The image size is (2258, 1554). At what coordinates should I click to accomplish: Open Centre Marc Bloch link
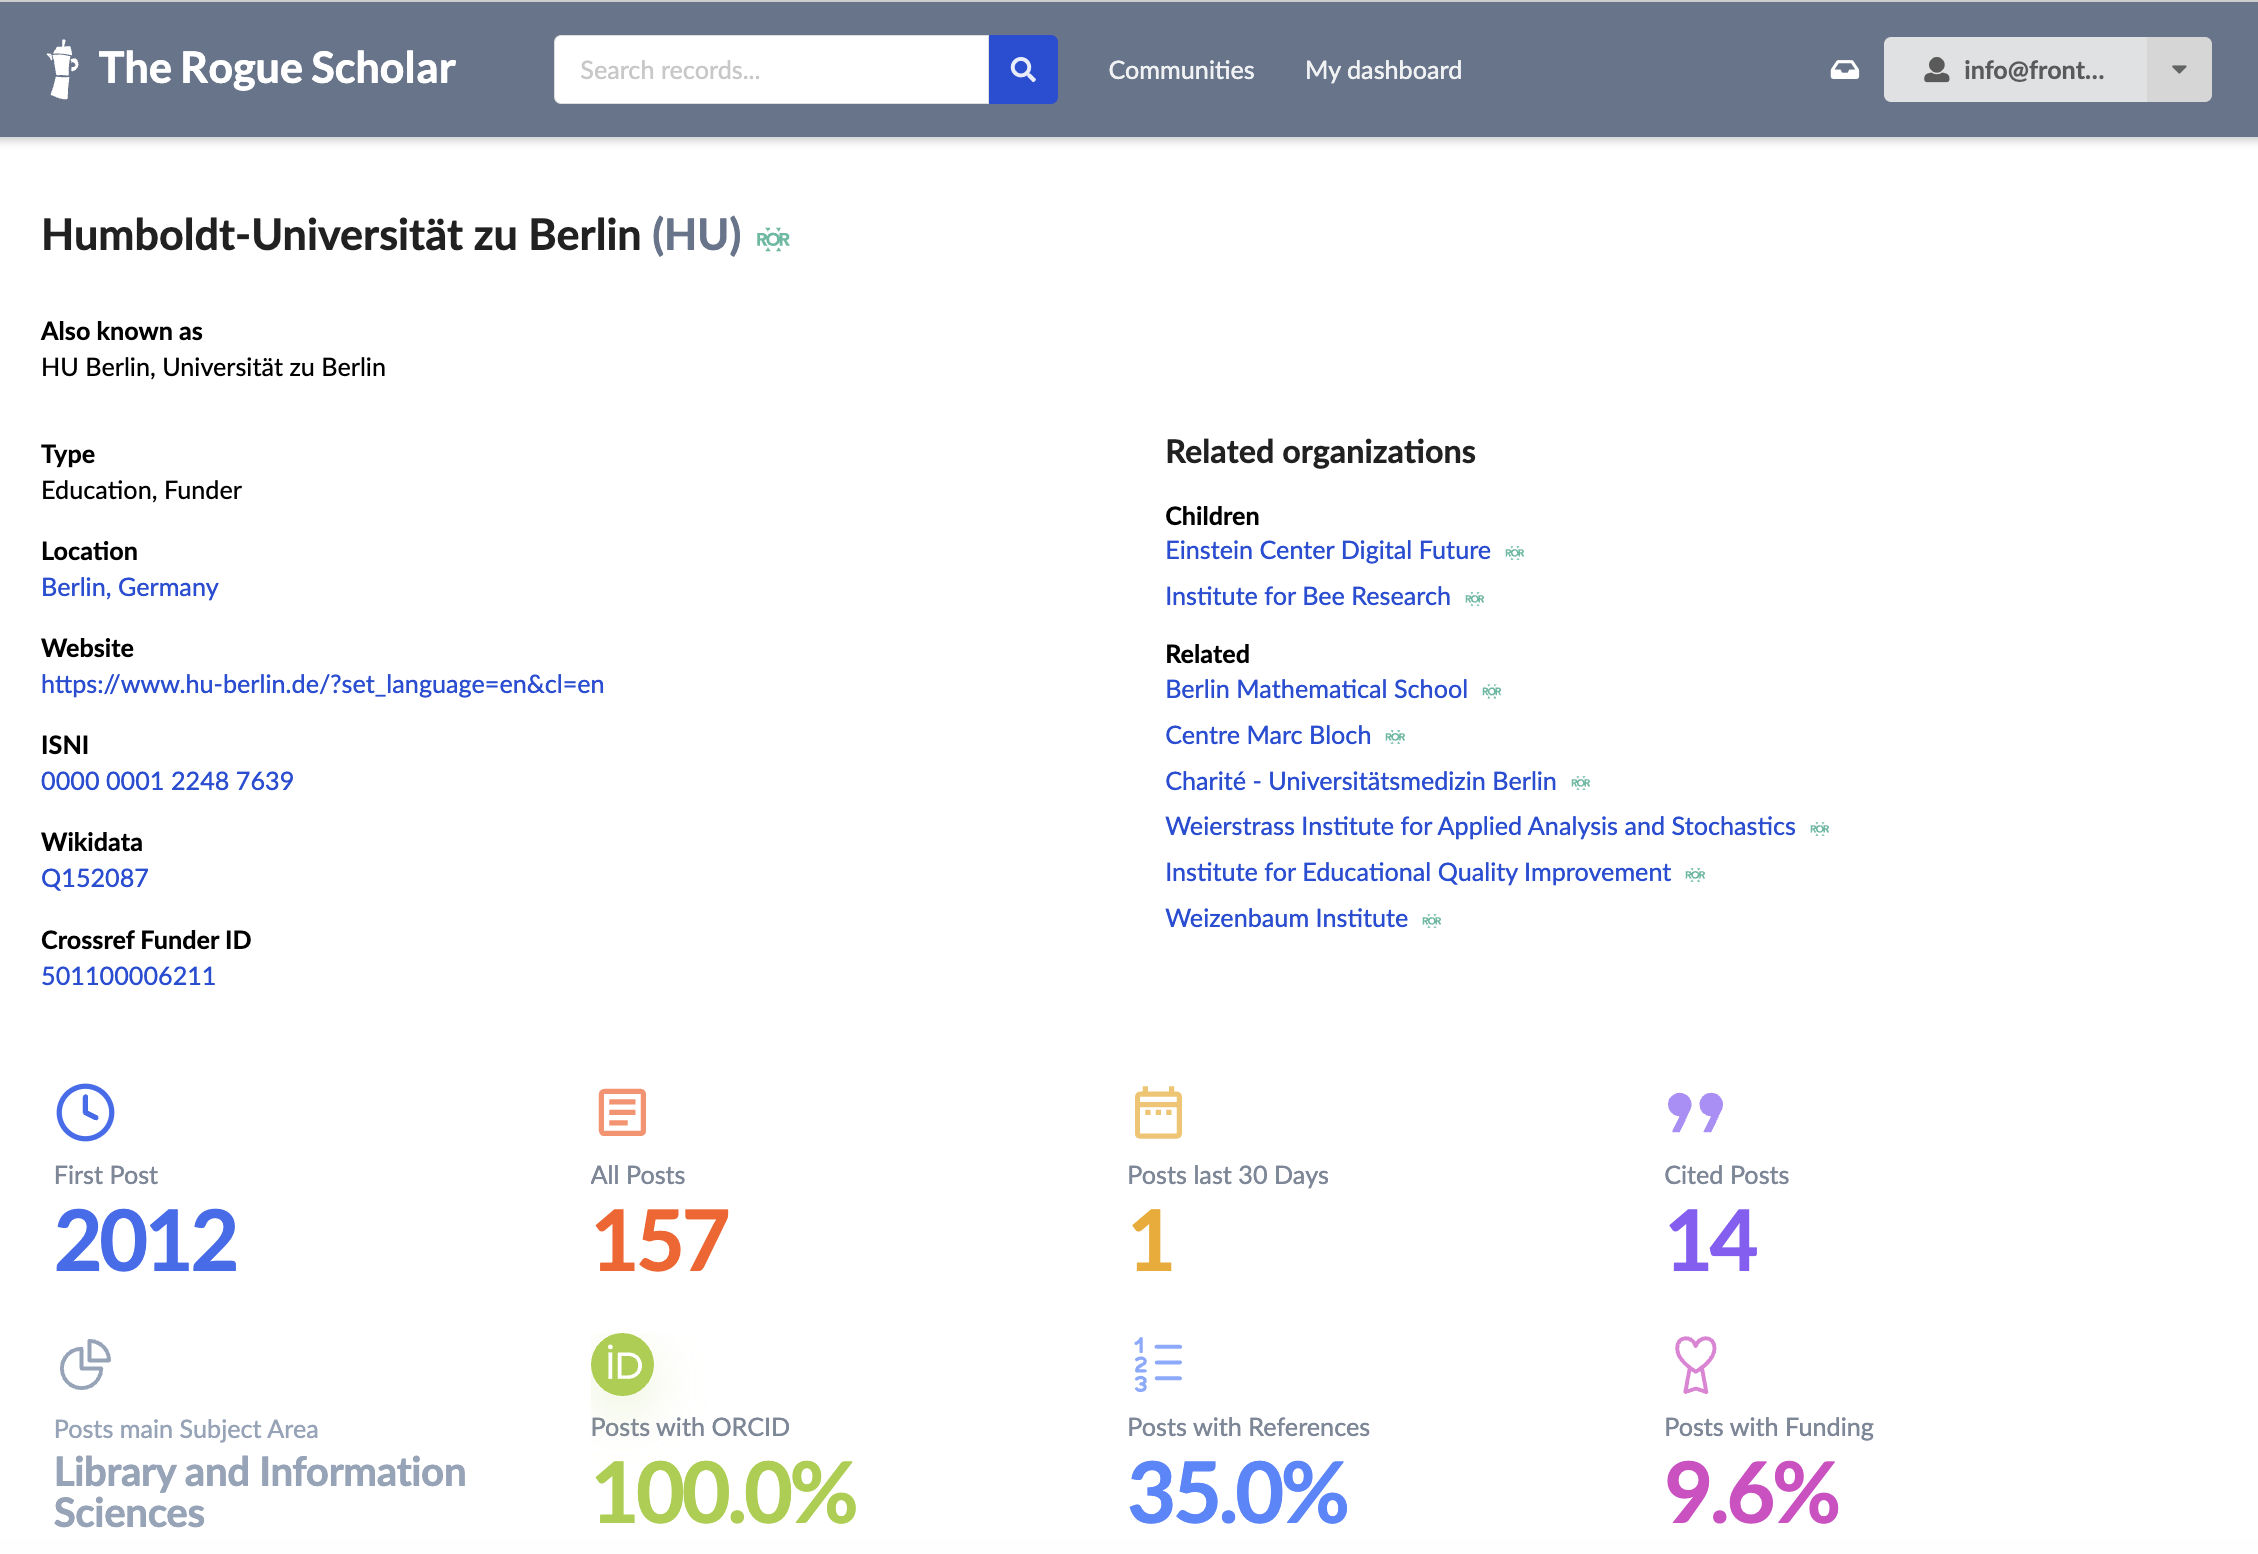pyautogui.click(x=1268, y=735)
